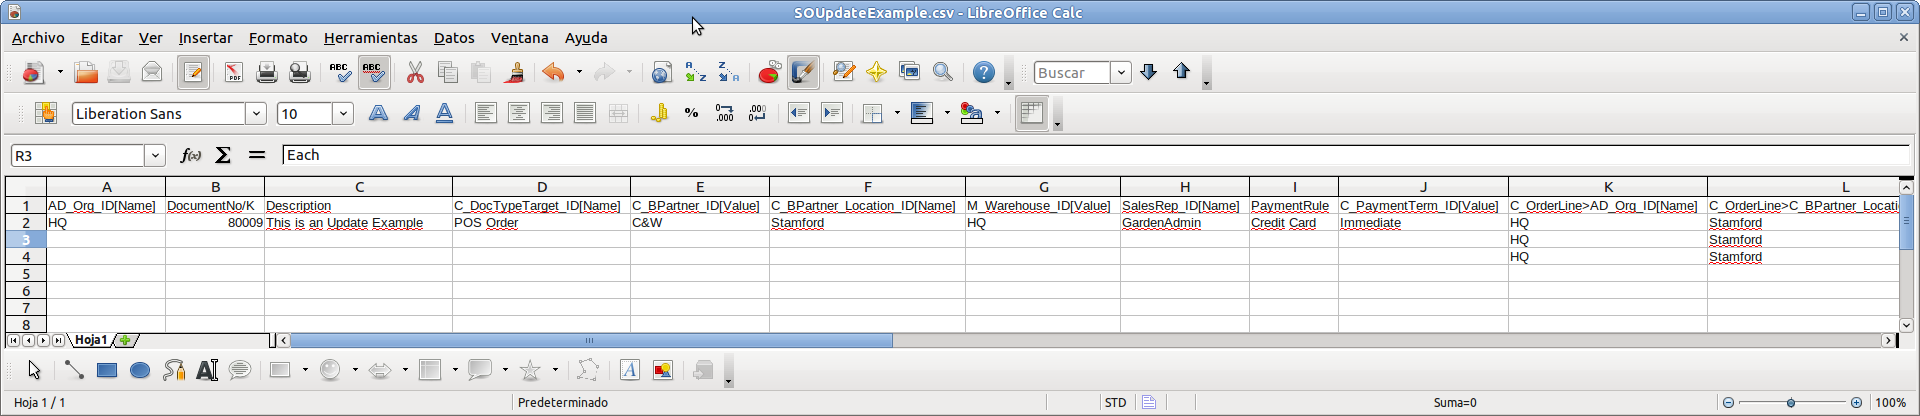
Task: Apply italic text formatting
Action: pyautogui.click(x=411, y=113)
